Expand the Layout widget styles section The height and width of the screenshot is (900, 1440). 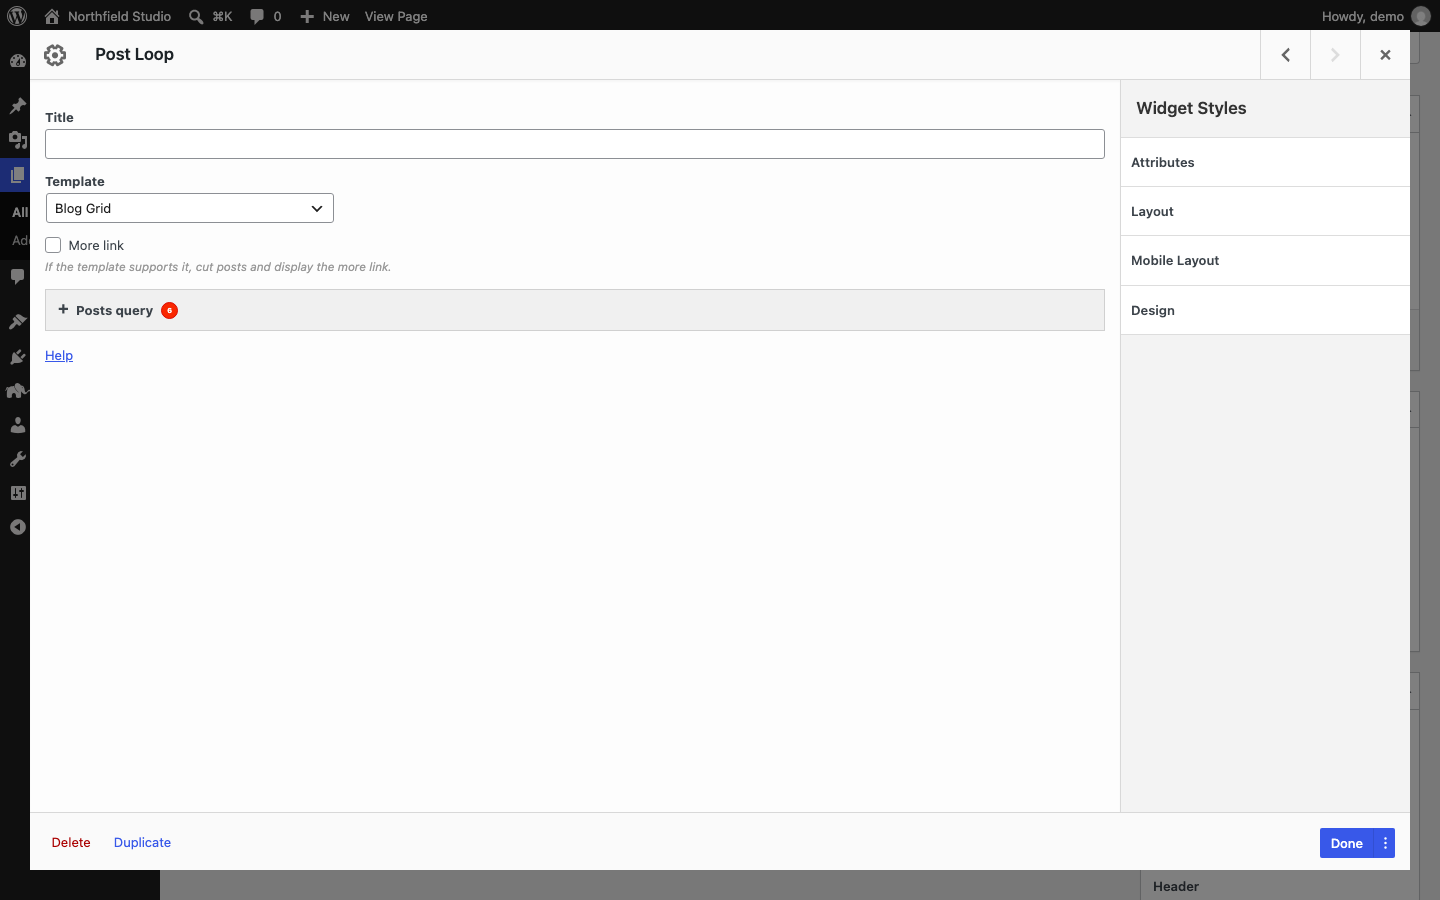pos(1265,211)
